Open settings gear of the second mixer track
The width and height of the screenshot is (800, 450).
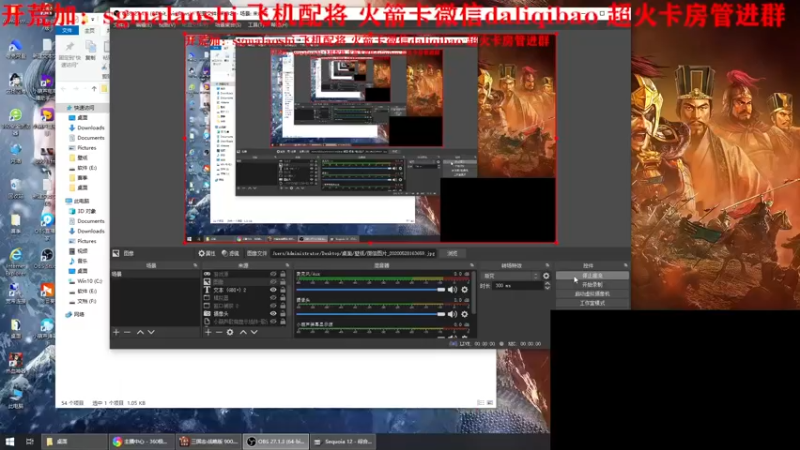coord(464,314)
